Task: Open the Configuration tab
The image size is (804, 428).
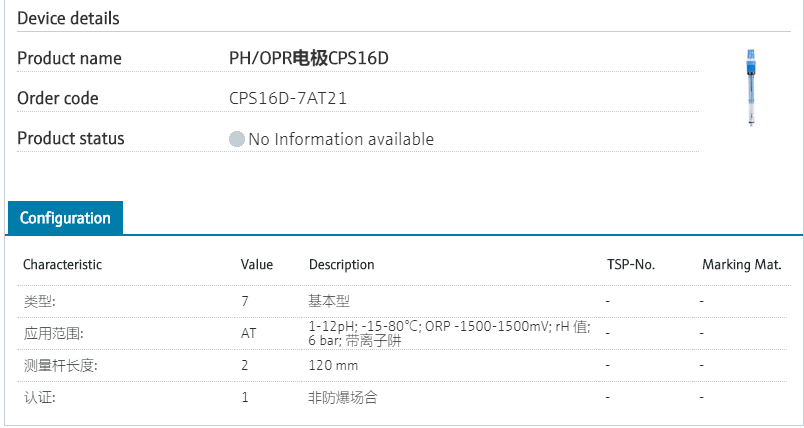Action: pos(65,218)
